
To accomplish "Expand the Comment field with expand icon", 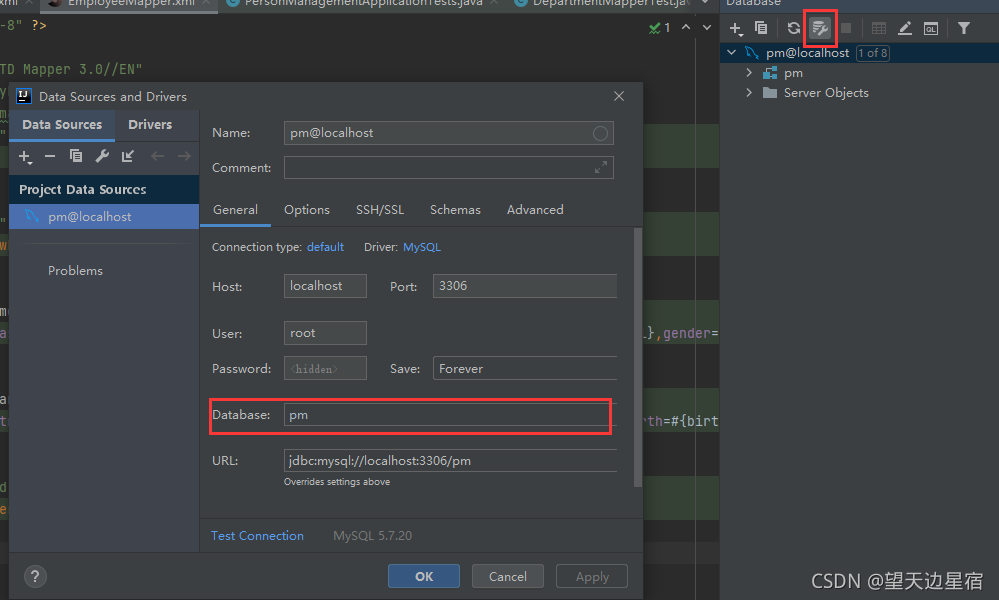I will click(x=600, y=168).
